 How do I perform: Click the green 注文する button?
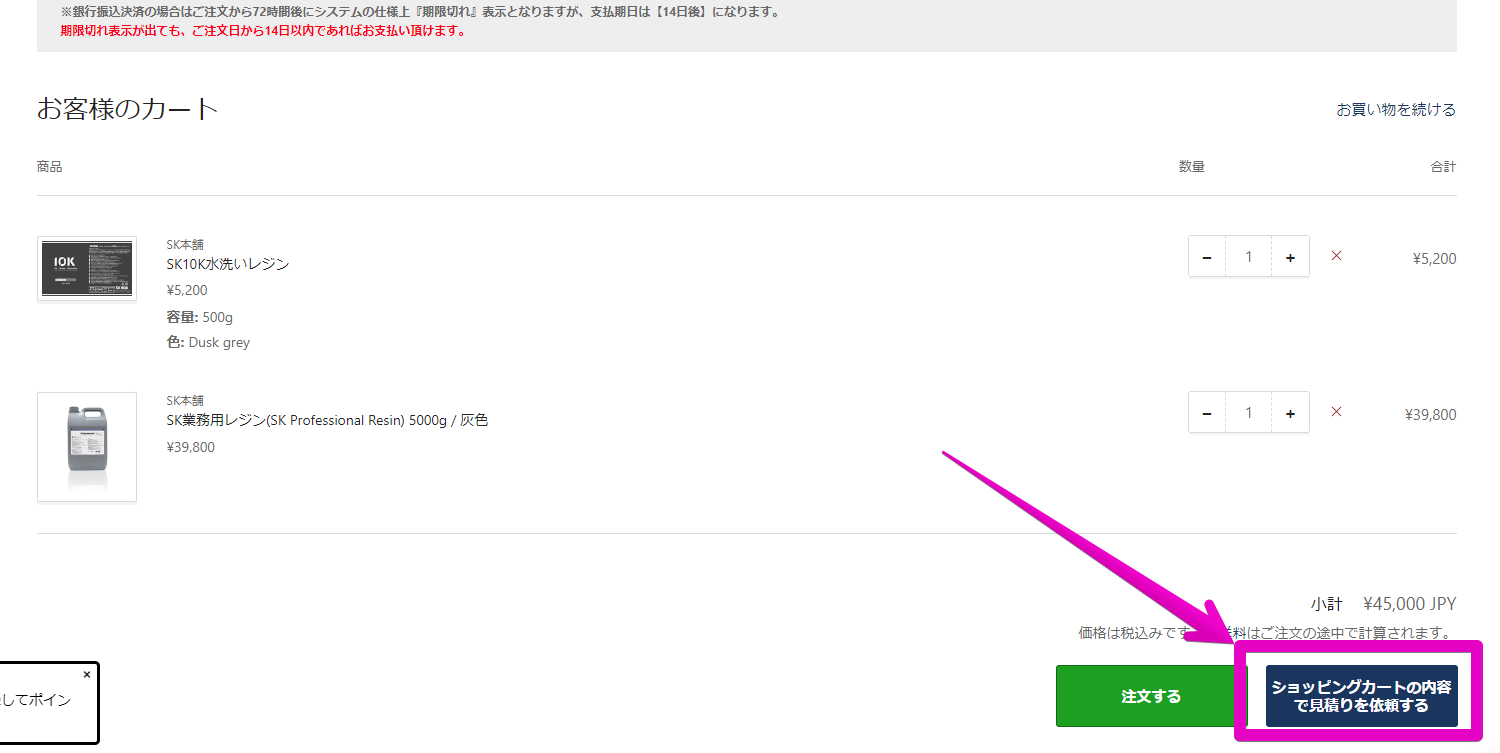click(1151, 696)
